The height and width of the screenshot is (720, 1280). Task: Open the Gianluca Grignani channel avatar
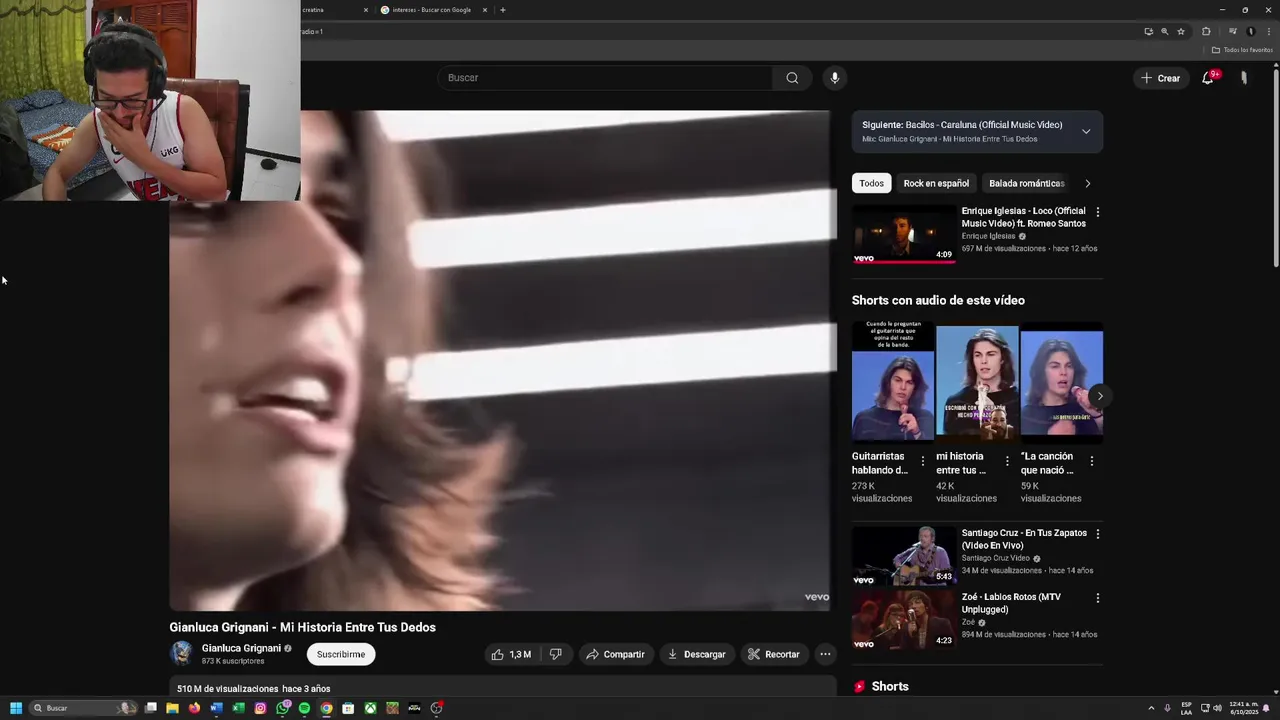pos(181,654)
